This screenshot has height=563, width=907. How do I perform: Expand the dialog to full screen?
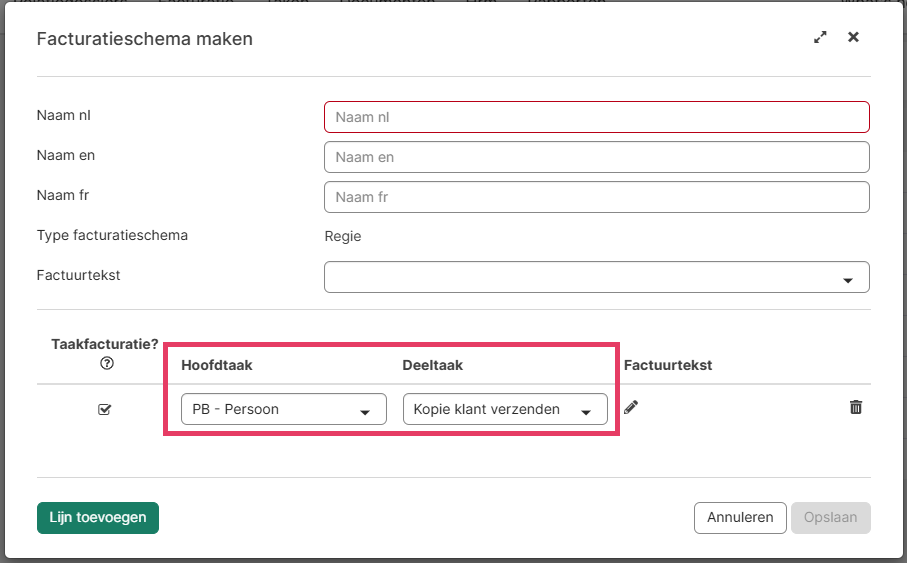tap(820, 37)
